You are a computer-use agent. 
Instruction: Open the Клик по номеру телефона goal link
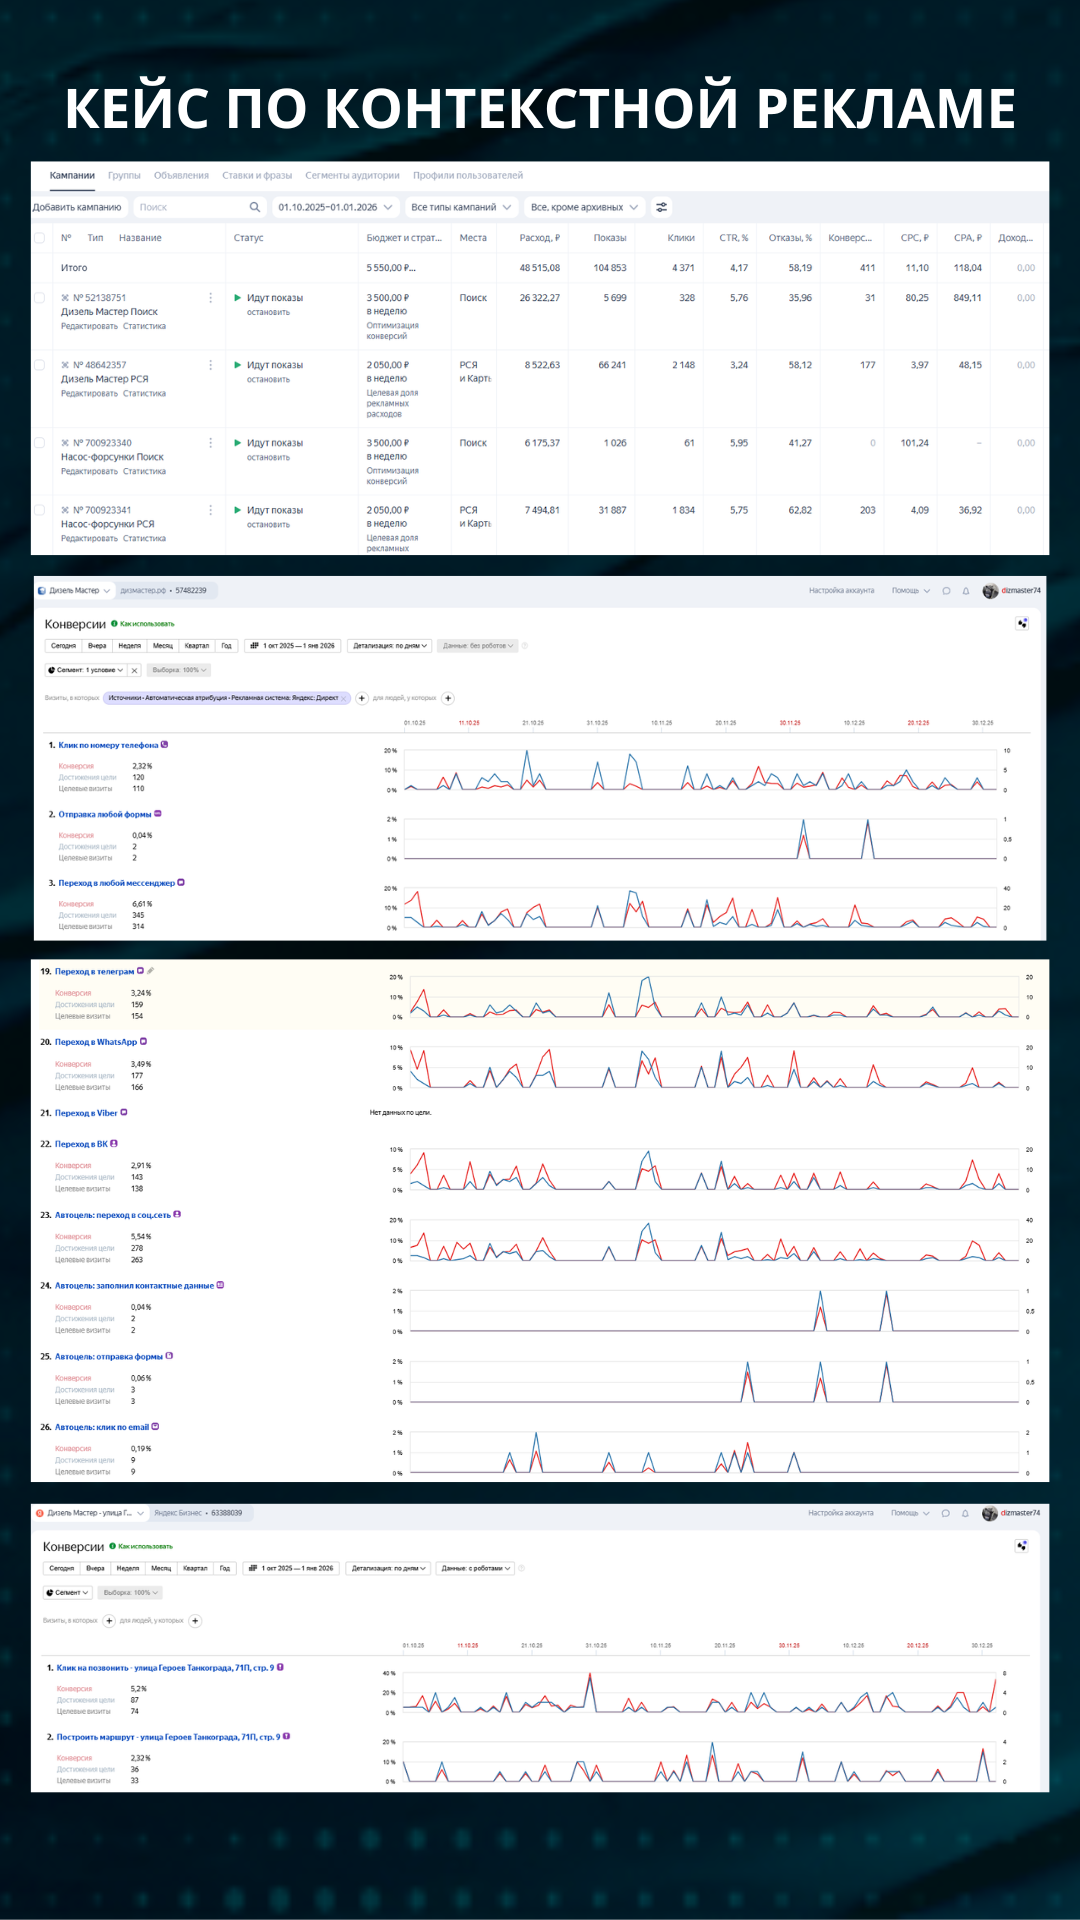pos(108,745)
